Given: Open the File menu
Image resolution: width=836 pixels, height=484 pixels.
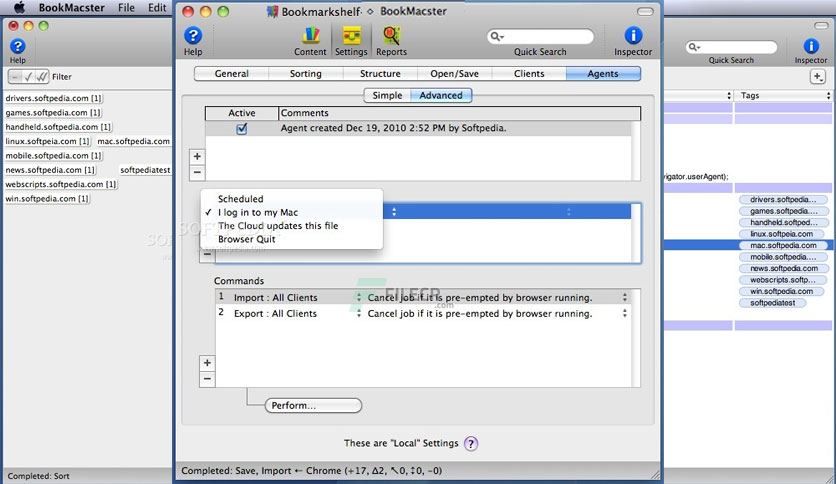Looking at the screenshot, I should click(126, 7).
